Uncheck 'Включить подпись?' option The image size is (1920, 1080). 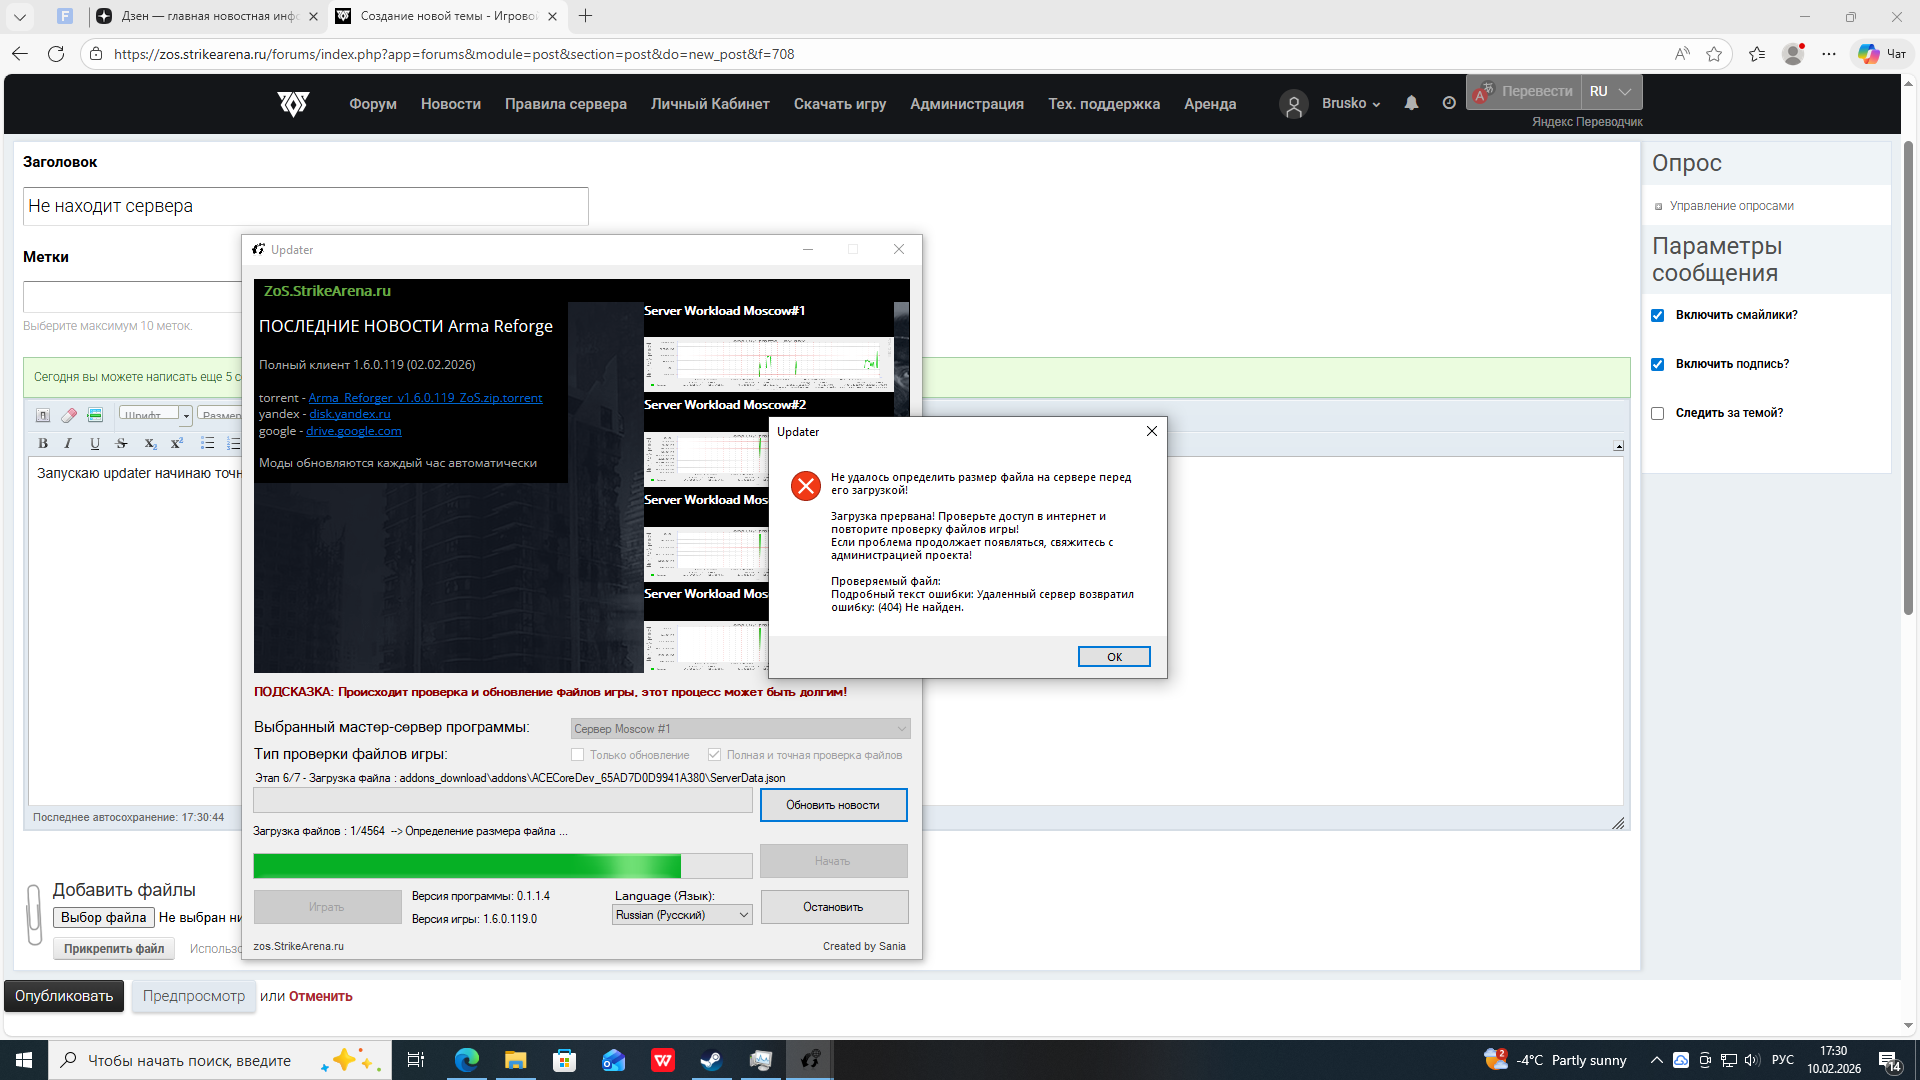(1657, 364)
